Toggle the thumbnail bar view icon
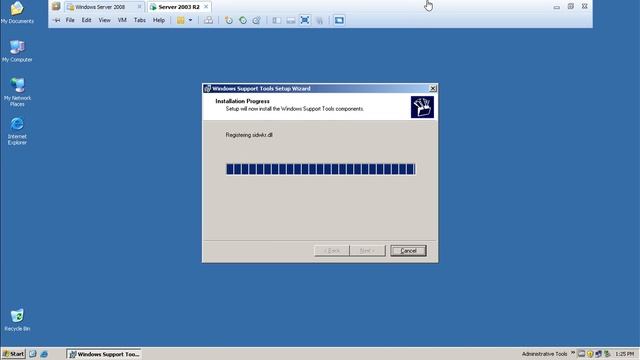The width and height of the screenshot is (640, 360). click(x=291, y=20)
